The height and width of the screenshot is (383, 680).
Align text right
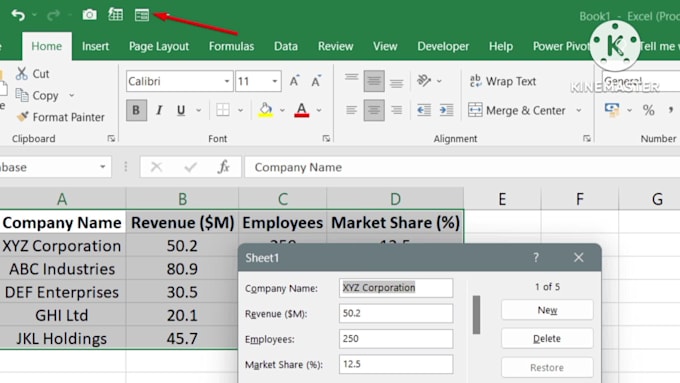pos(396,110)
